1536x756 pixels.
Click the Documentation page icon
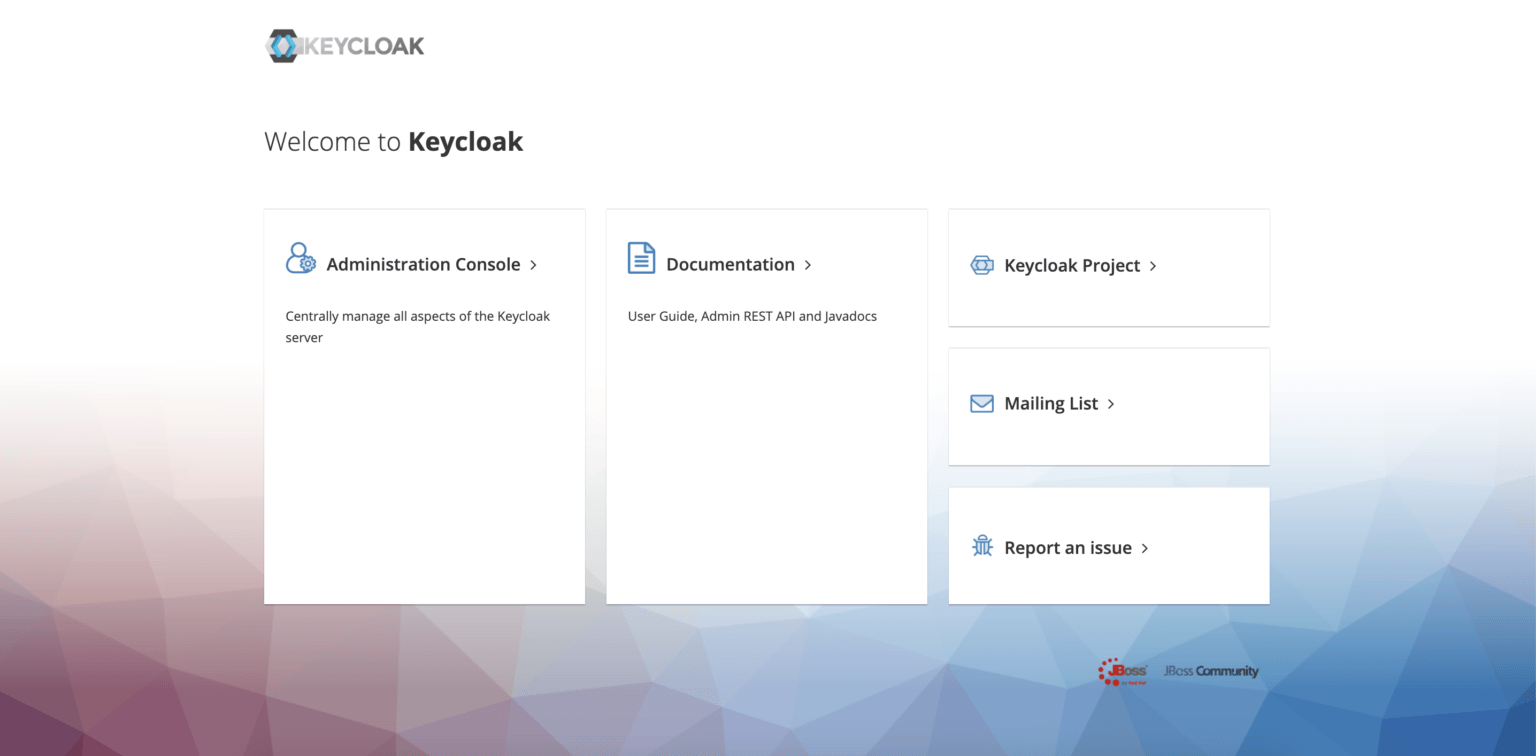click(641, 258)
